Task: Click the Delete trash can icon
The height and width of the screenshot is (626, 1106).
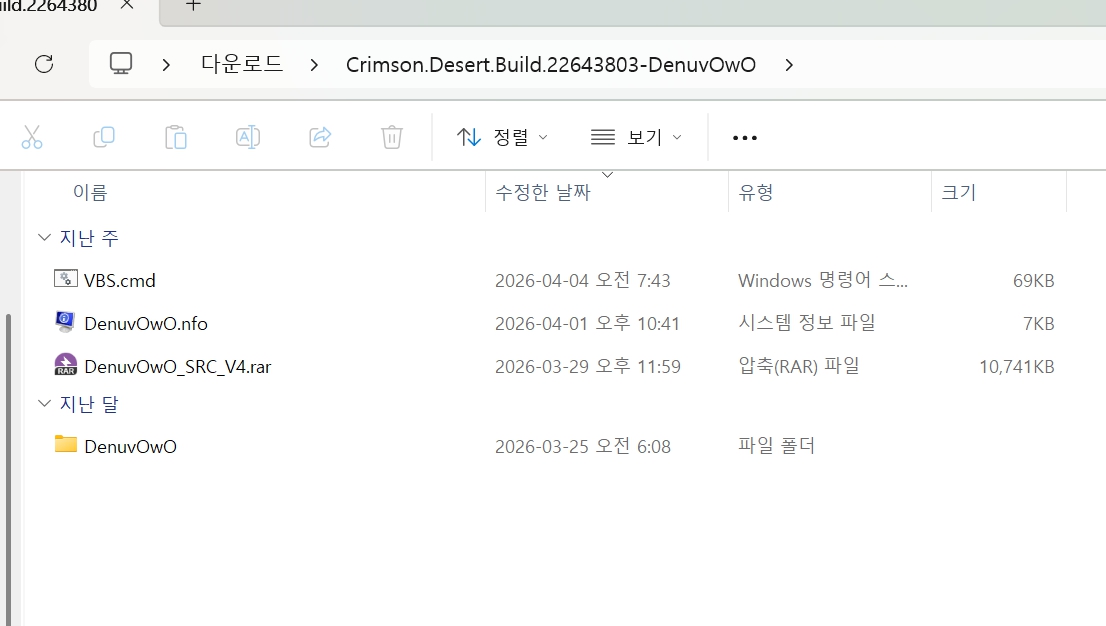Action: click(392, 137)
